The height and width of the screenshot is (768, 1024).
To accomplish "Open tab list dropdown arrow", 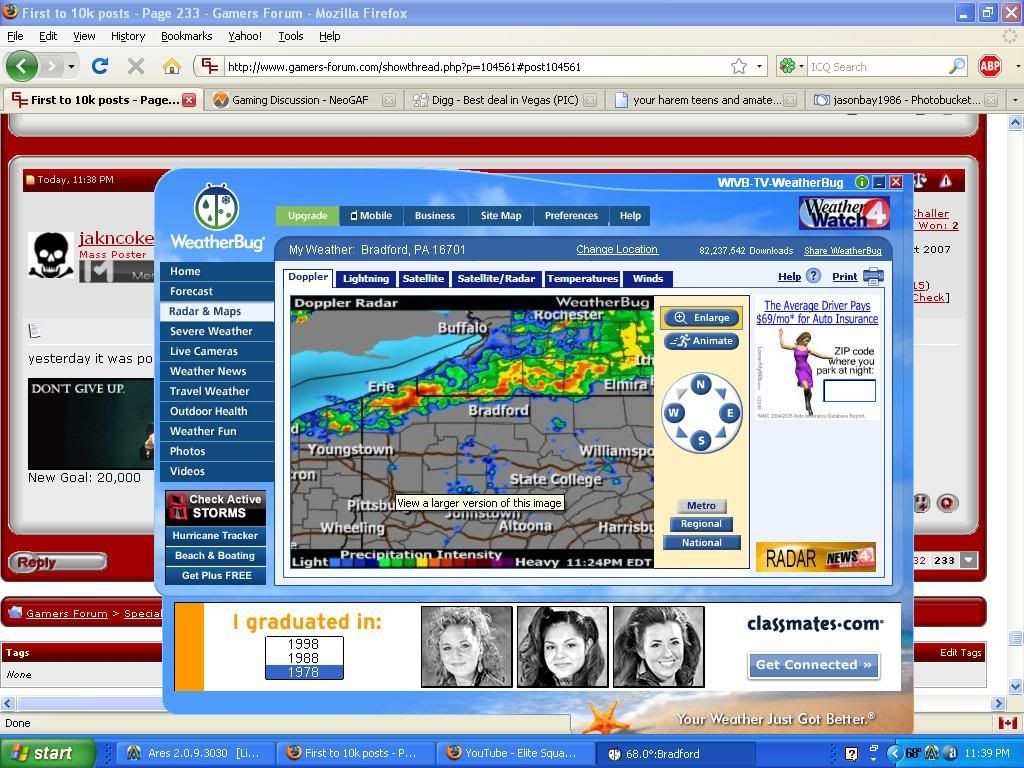I will (1015, 100).
